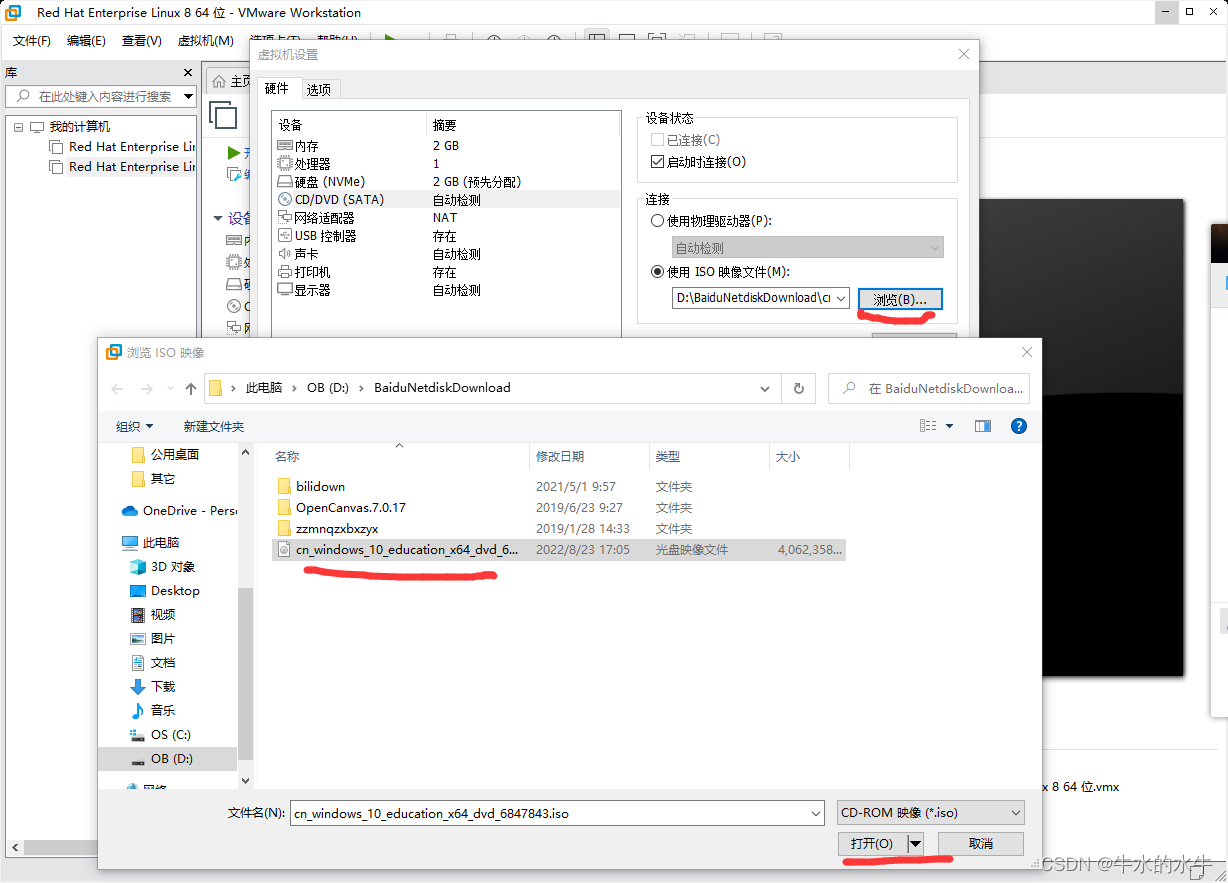Sort files by 大小 column header
Viewport: 1228px width, 883px height.
(x=809, y=457)
